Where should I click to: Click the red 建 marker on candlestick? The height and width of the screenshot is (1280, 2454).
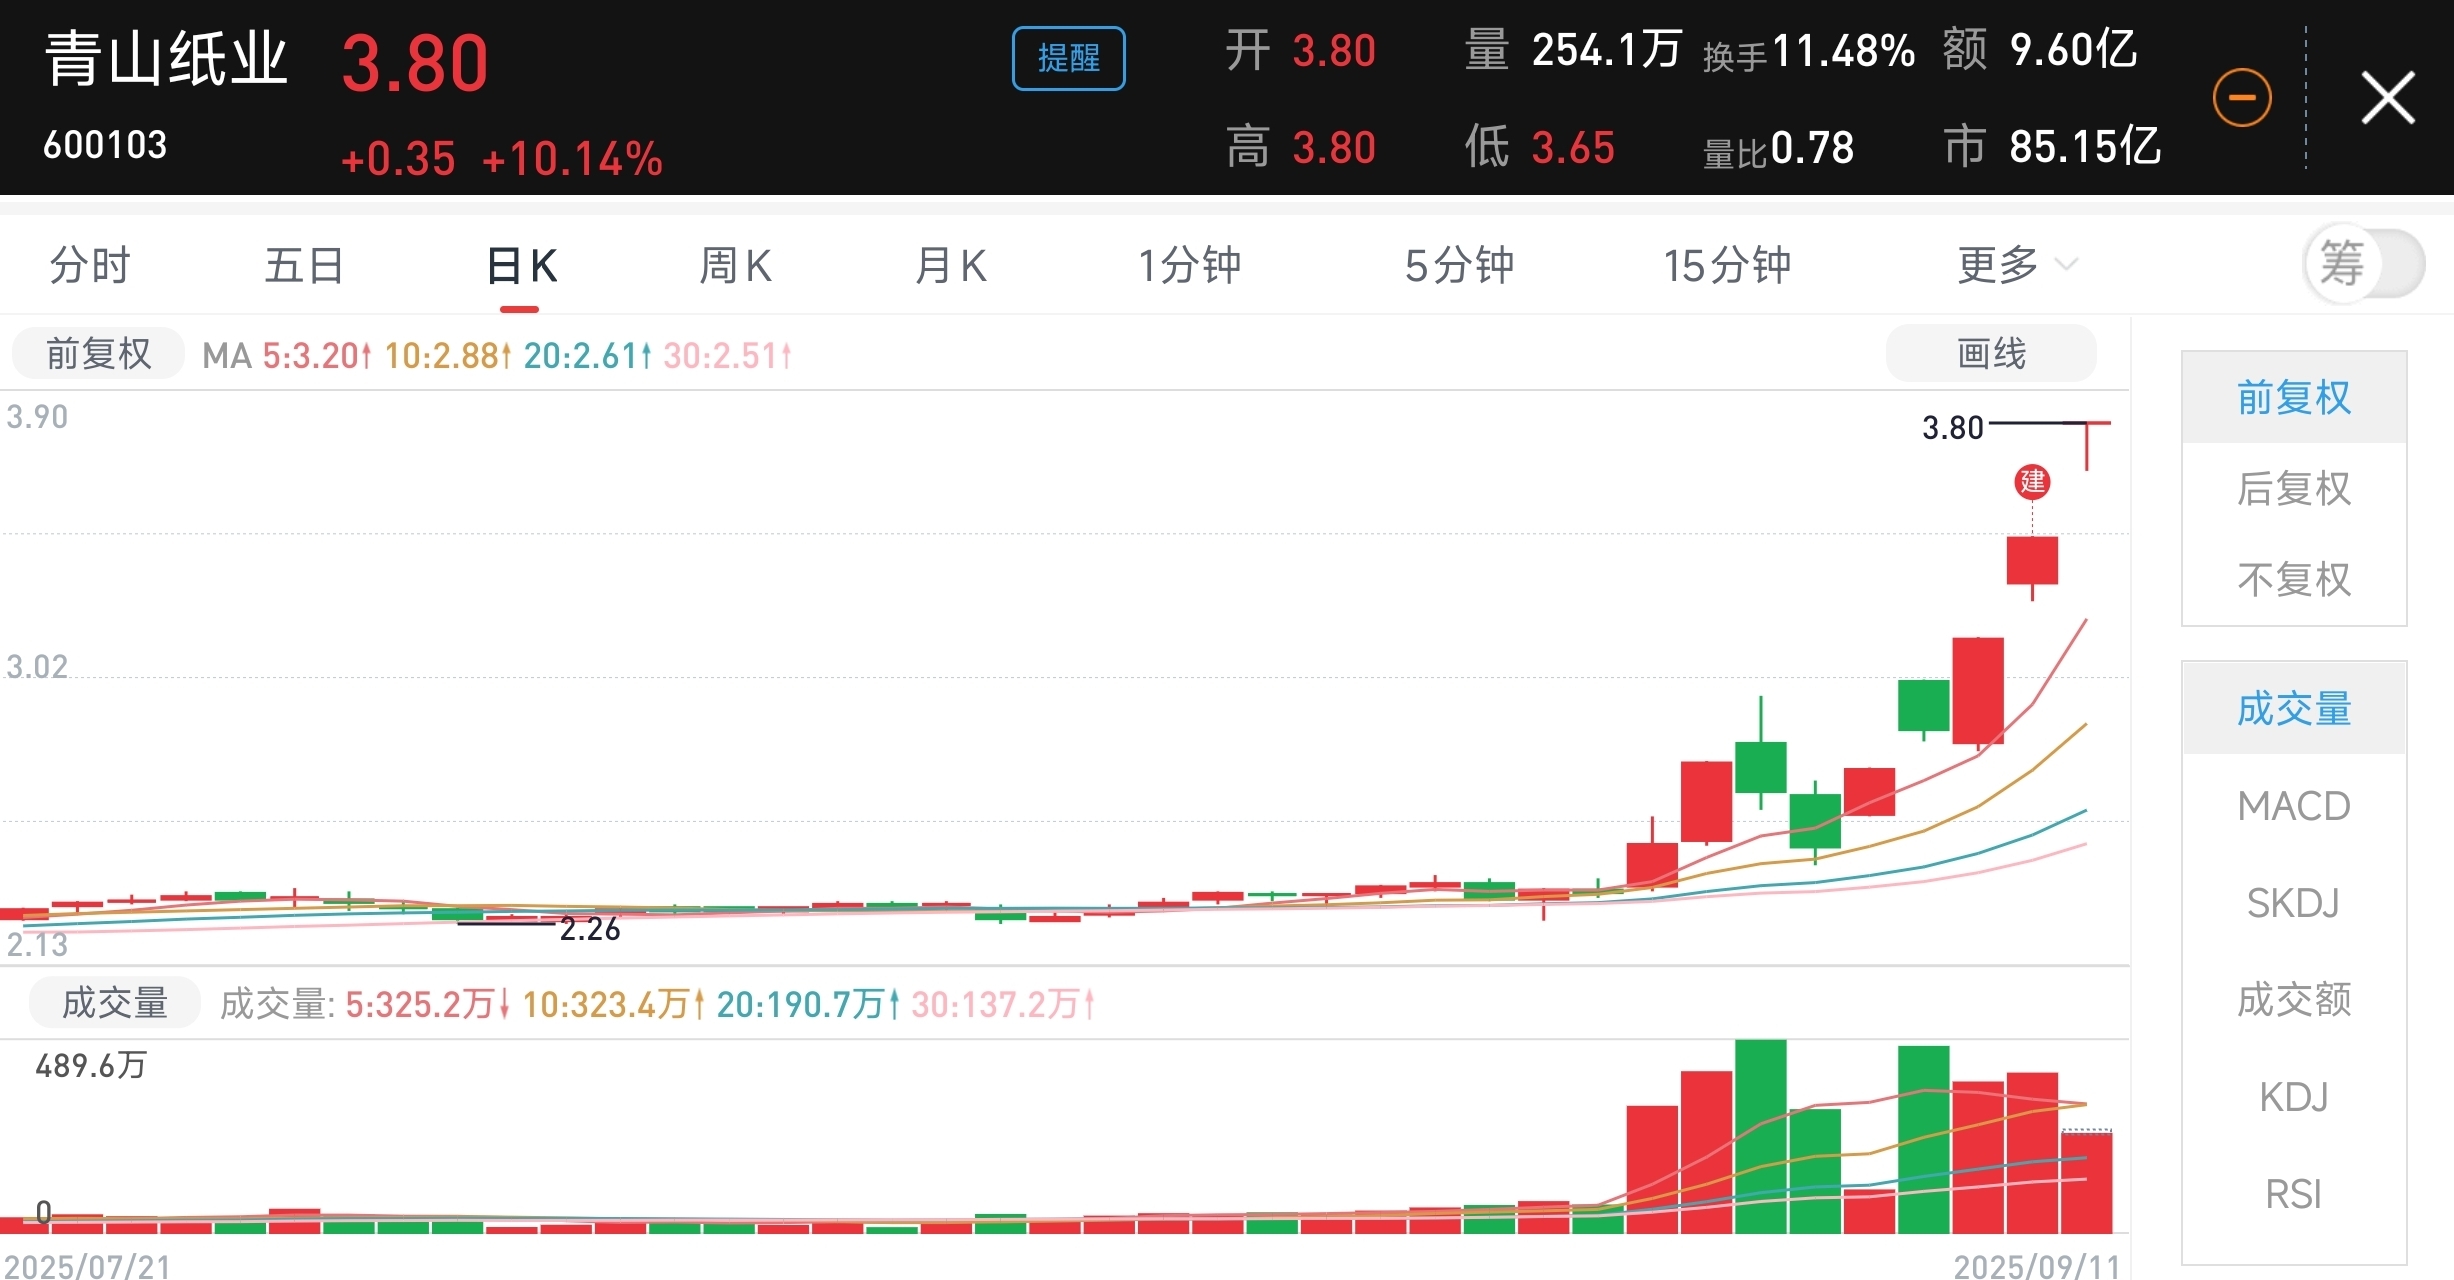coord(2032,482)
